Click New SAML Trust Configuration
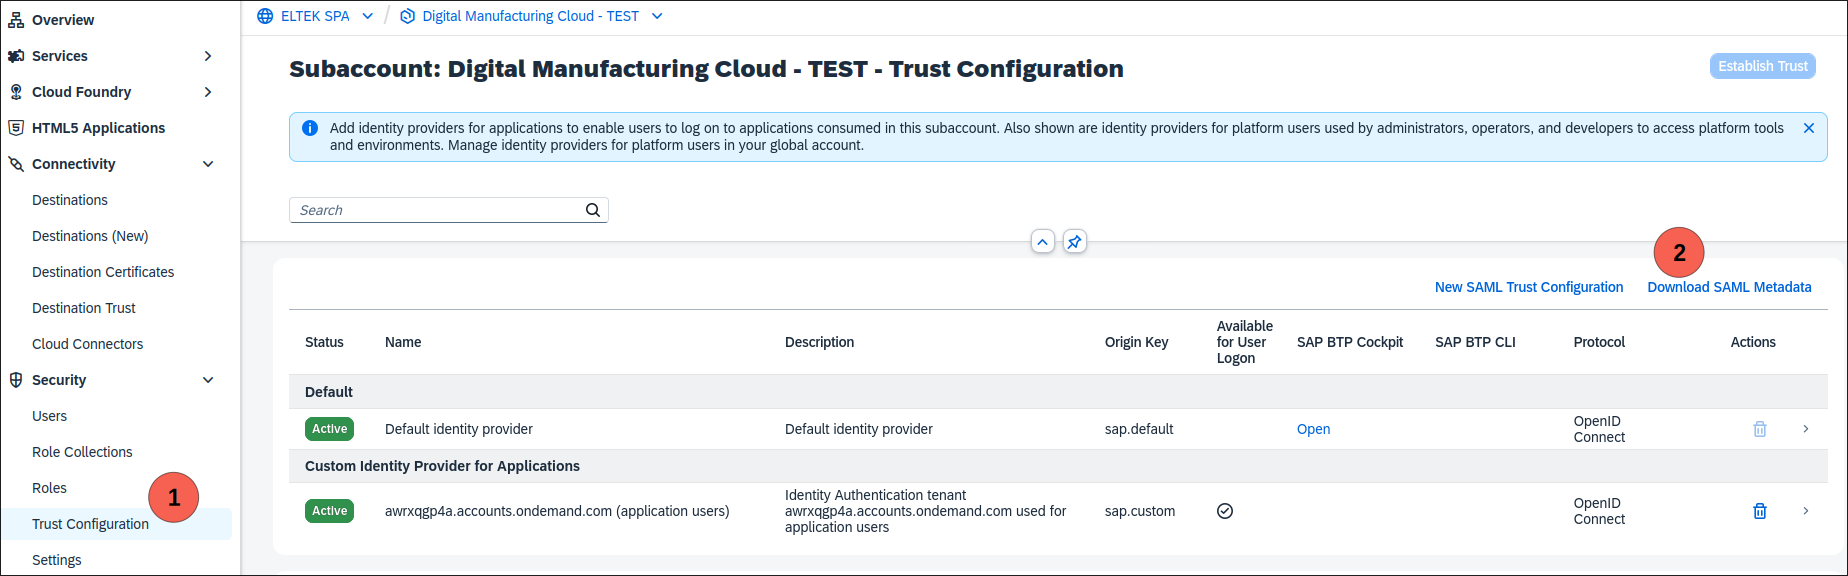 [x=1528, y=287]
